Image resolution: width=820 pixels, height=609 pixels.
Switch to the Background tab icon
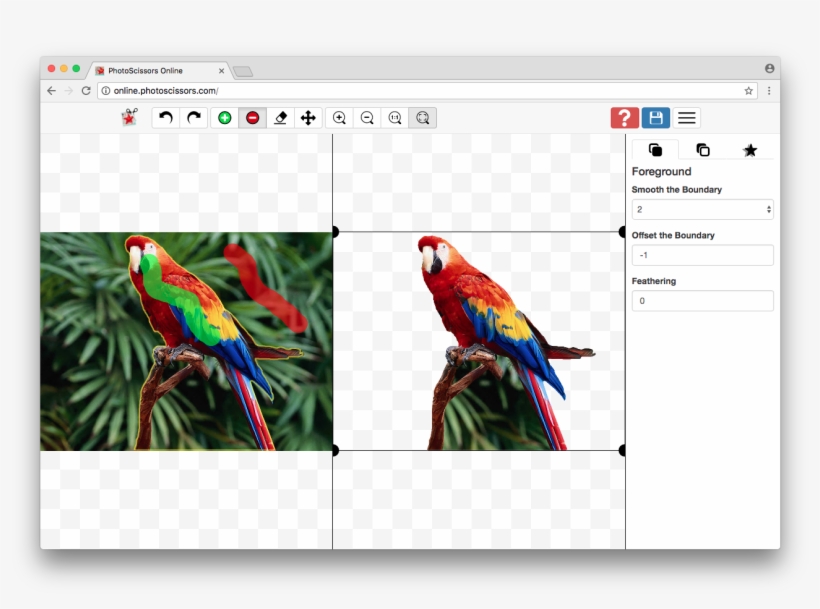coord(703,150)
